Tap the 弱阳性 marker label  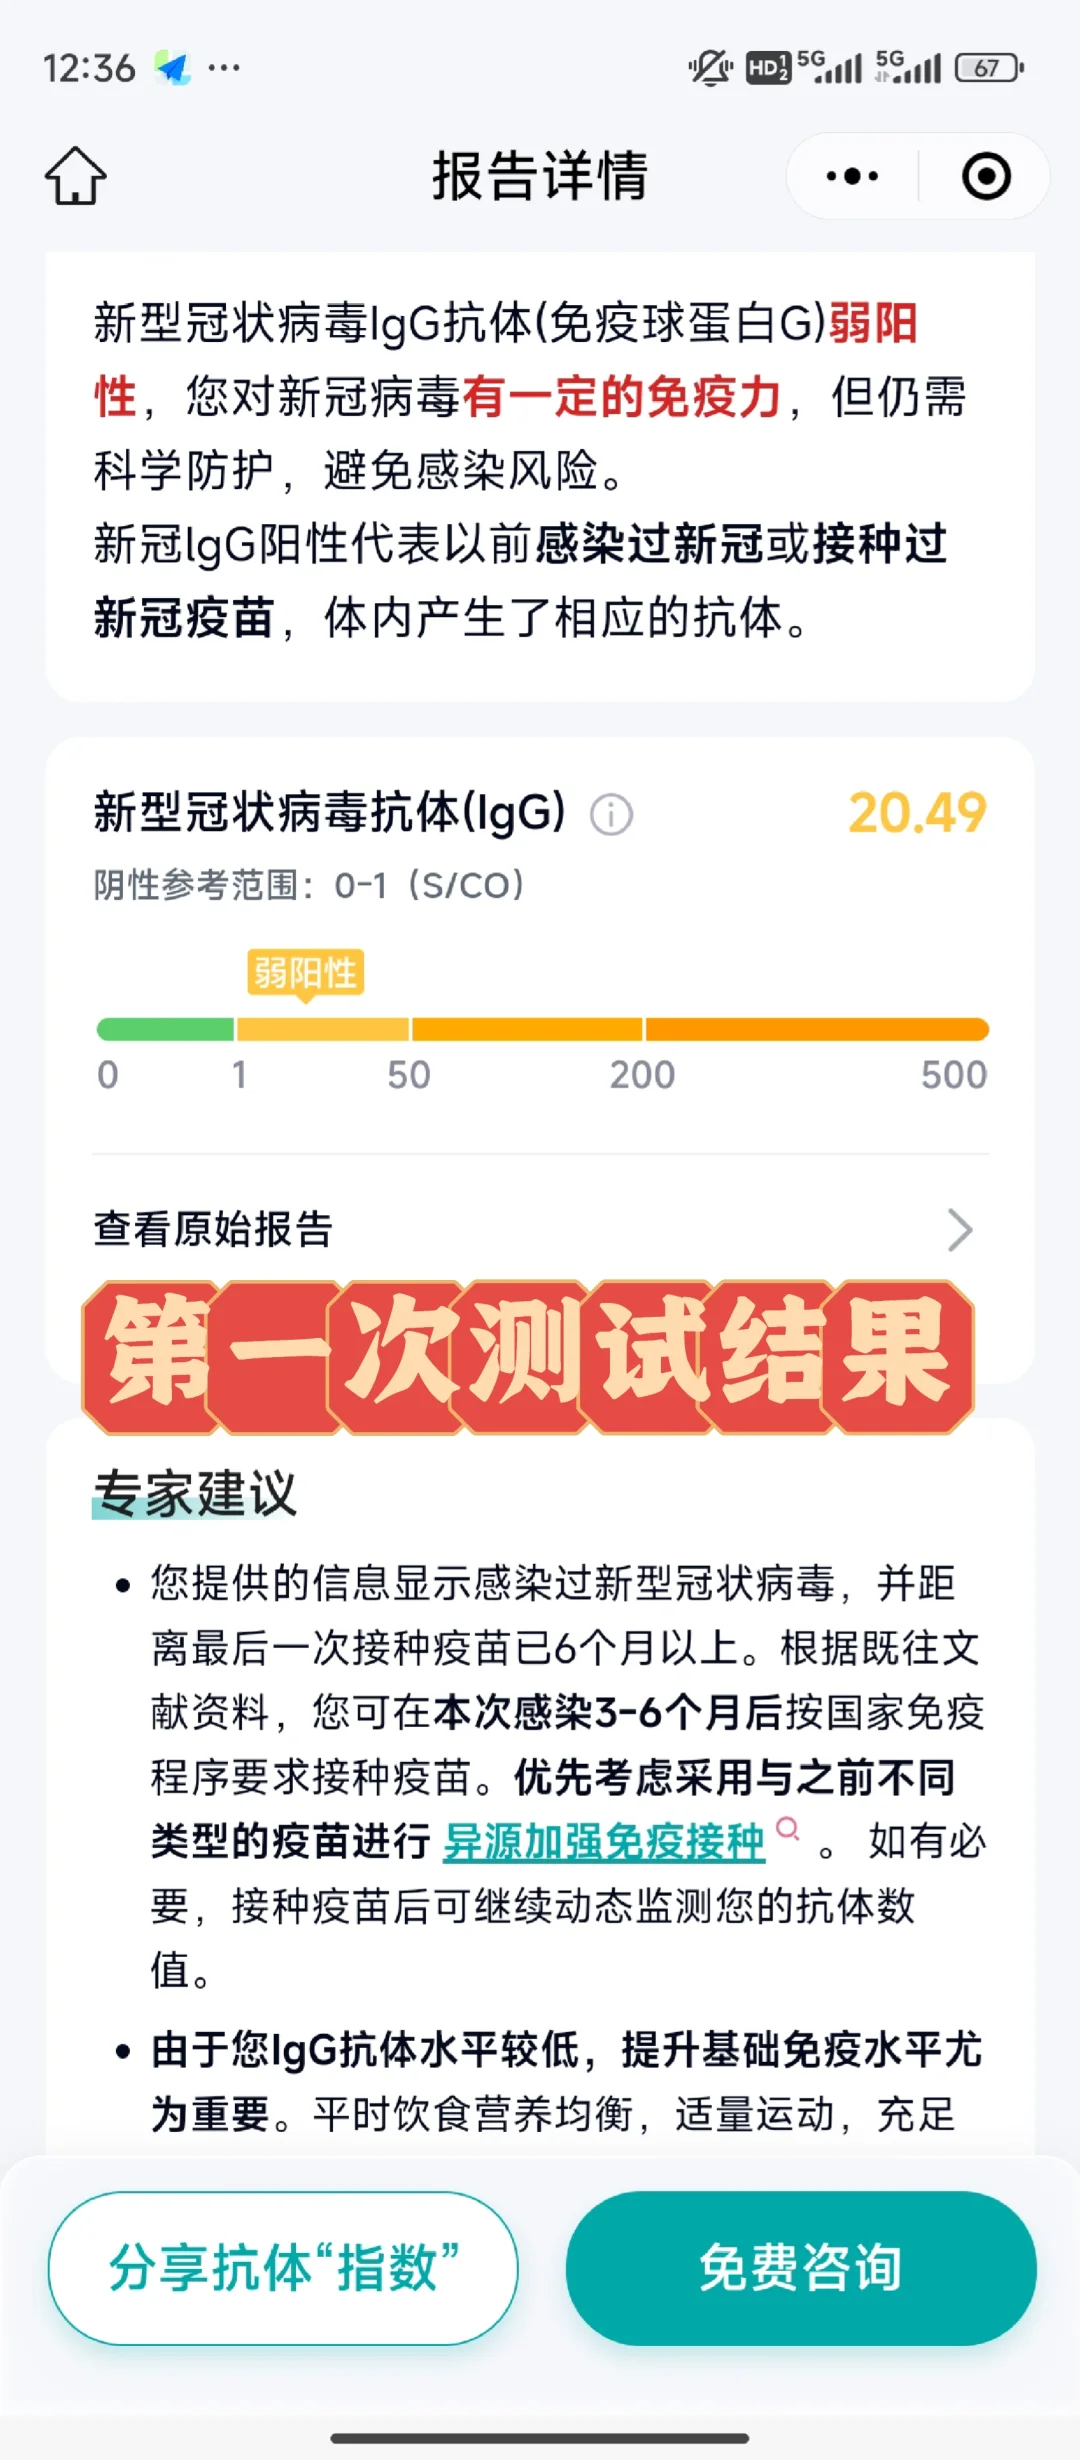point(305,972)
